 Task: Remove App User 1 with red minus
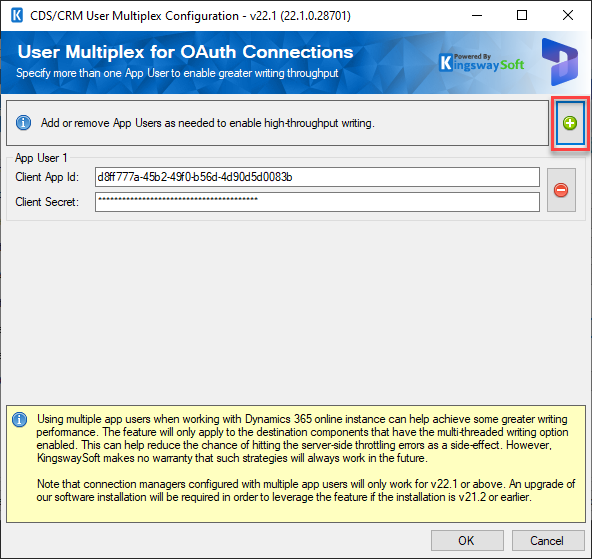coord(561,190)
